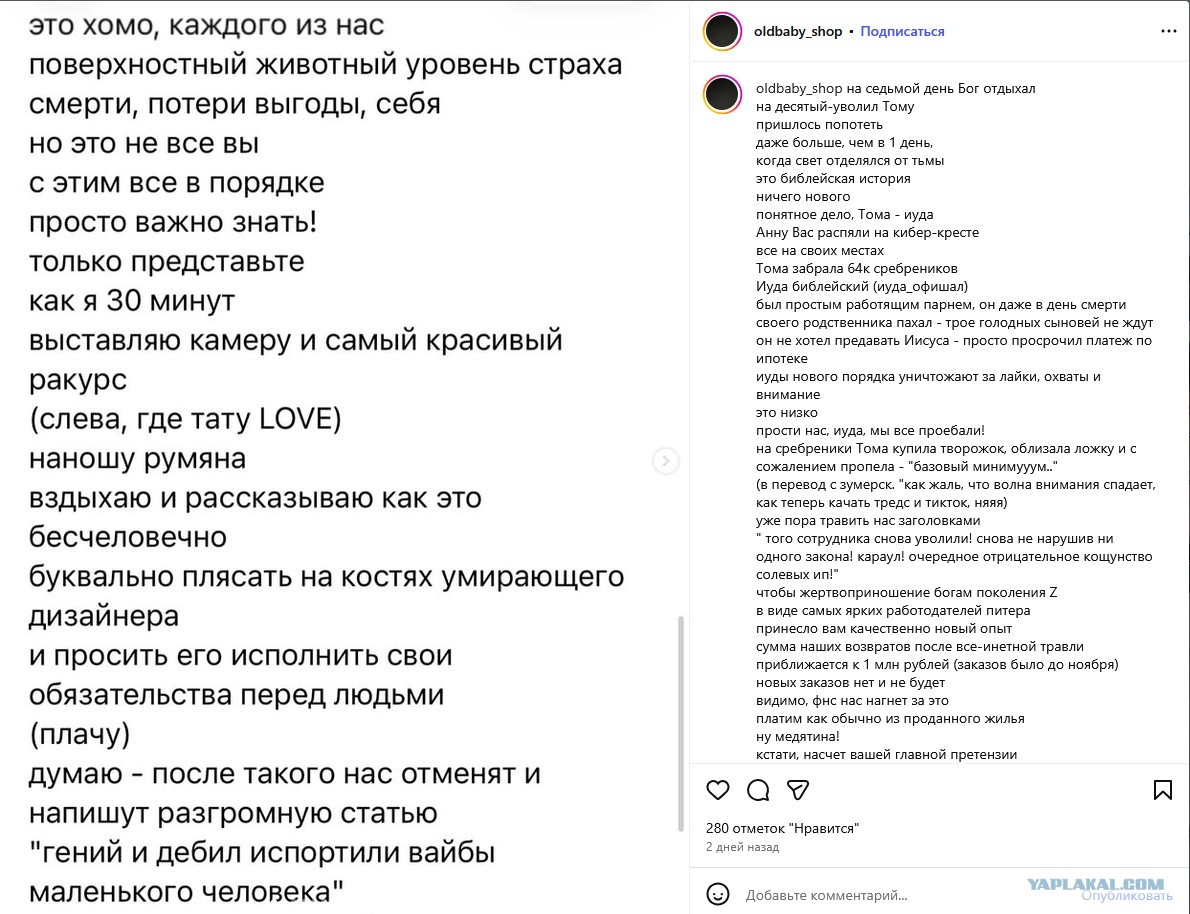This screenshot has width=1190, height=914.
Task: Share the post with the paper plane icon
Action: [x=798, y=790]
